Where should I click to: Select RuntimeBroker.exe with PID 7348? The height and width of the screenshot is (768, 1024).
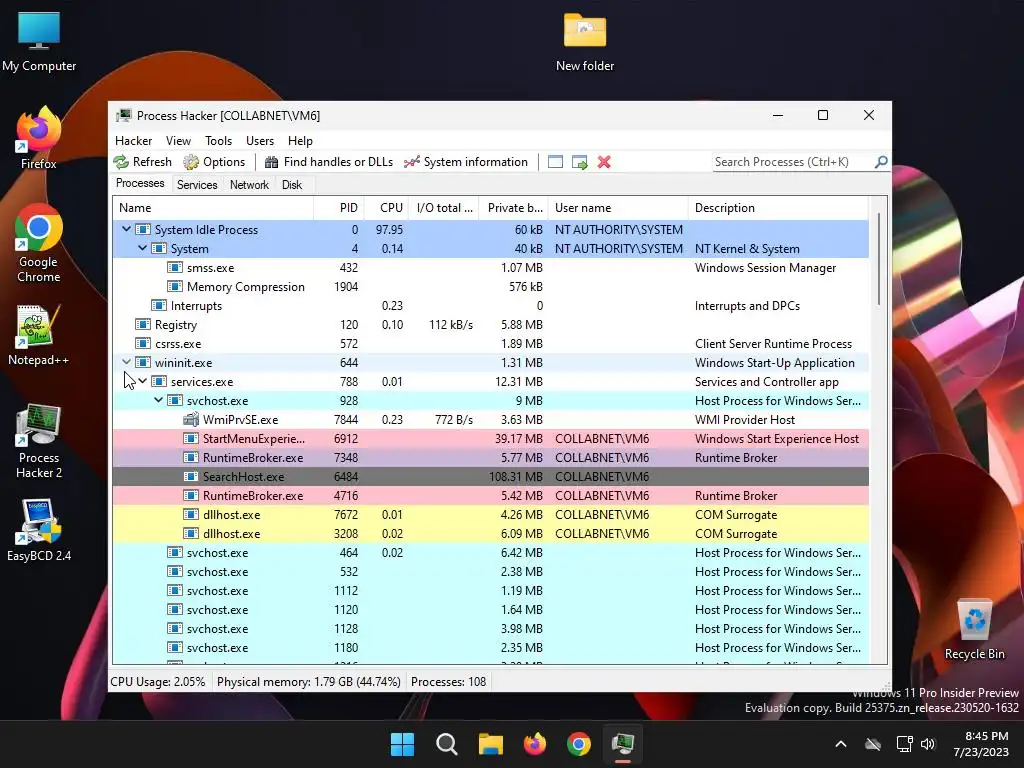tap(490, 457)
